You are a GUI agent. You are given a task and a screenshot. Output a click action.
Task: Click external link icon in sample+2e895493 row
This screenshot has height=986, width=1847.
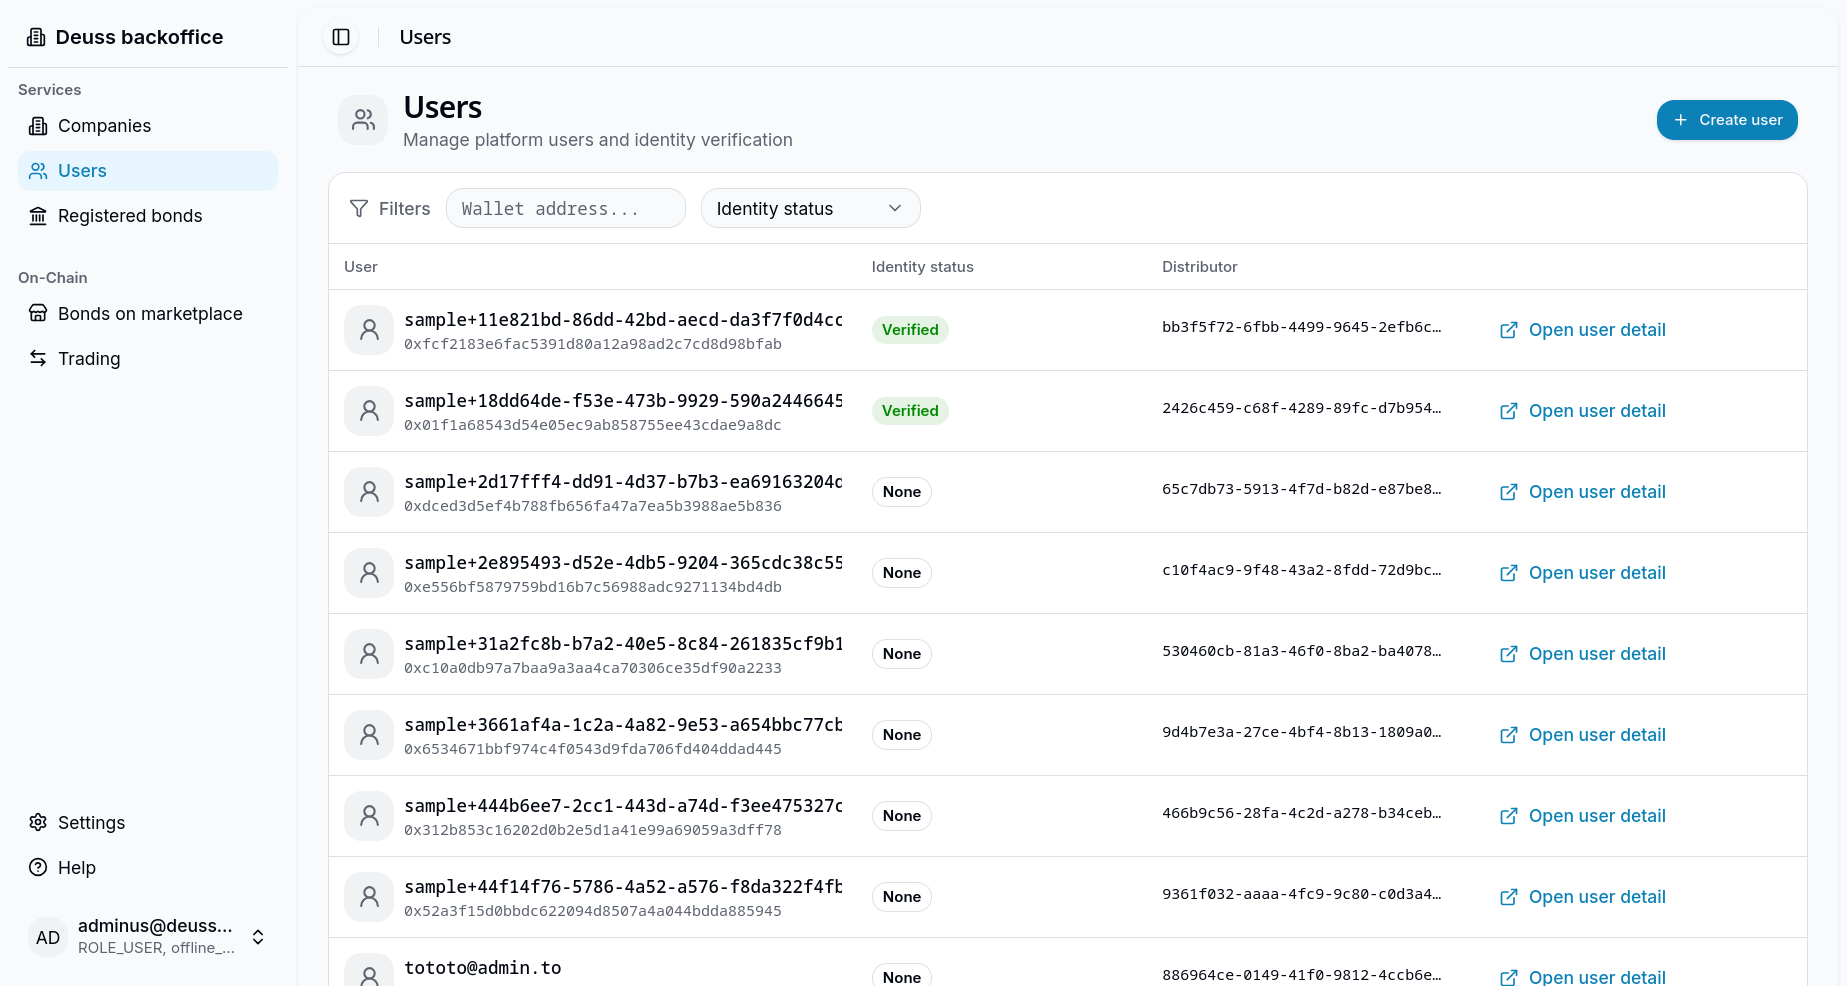[x=1509, y=573]
